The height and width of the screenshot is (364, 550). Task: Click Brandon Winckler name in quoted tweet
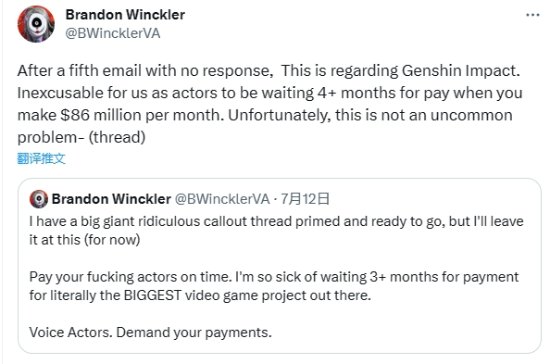click(x=112, y=199)
